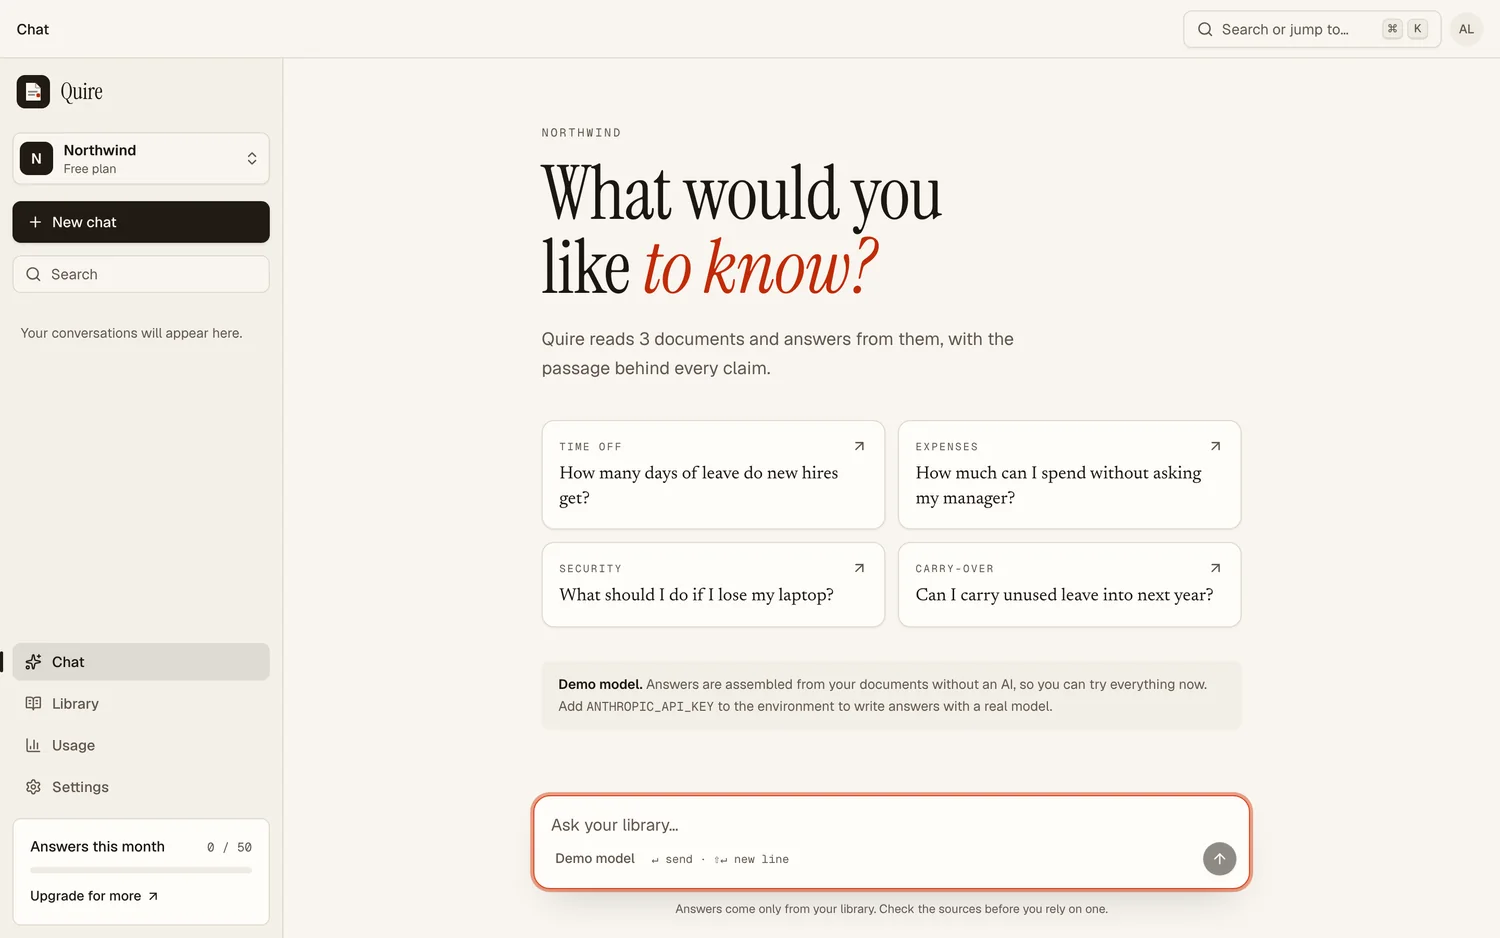The image size is (1500, 938).
Task: Click the ⌘ shortcut key badge
Action: pyautogui.click(x=1392, y=29)
